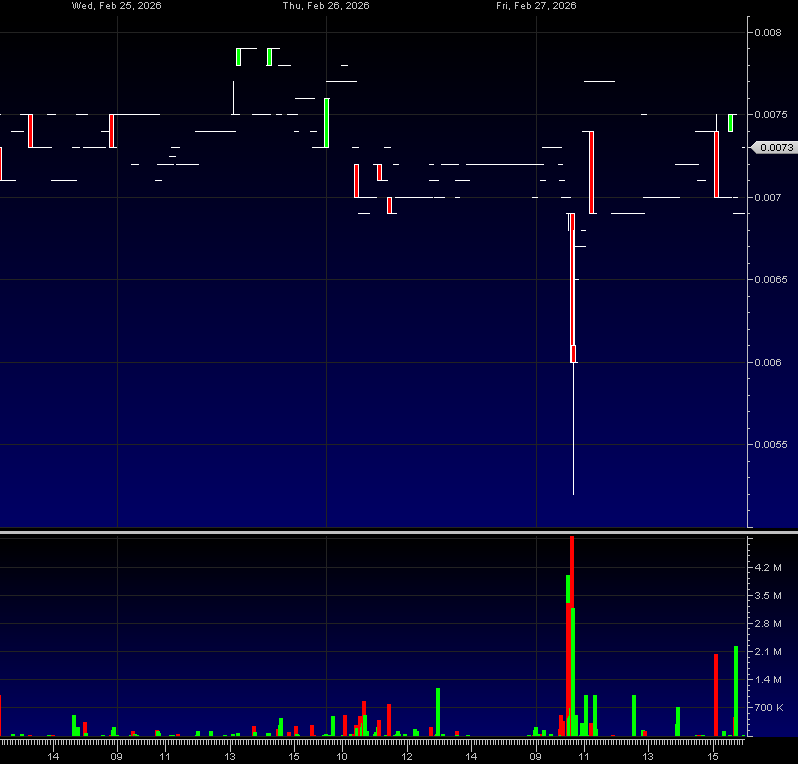Select the Wed, Feb 25, 2026 date label
This screenshot has height=764, width=798.
coord(117,6)
